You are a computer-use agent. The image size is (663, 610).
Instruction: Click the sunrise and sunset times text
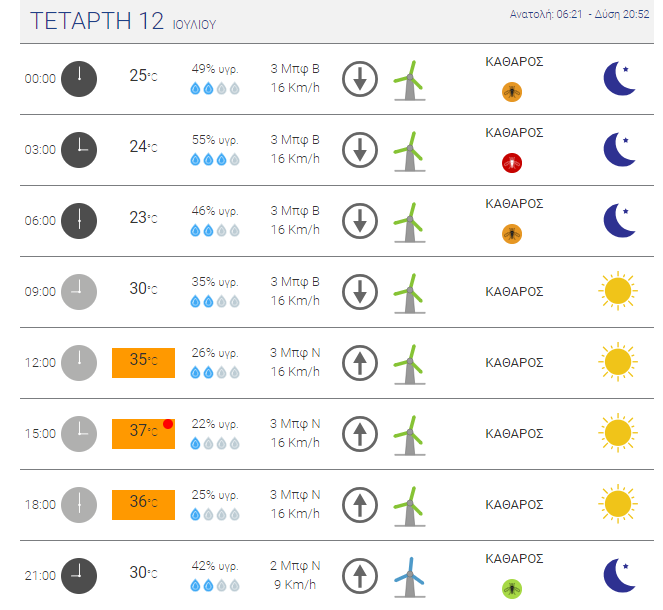(579, 14)
